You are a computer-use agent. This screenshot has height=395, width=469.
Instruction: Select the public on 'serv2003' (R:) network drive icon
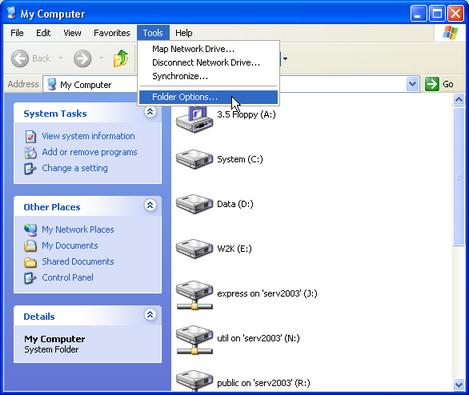(195, 380)
